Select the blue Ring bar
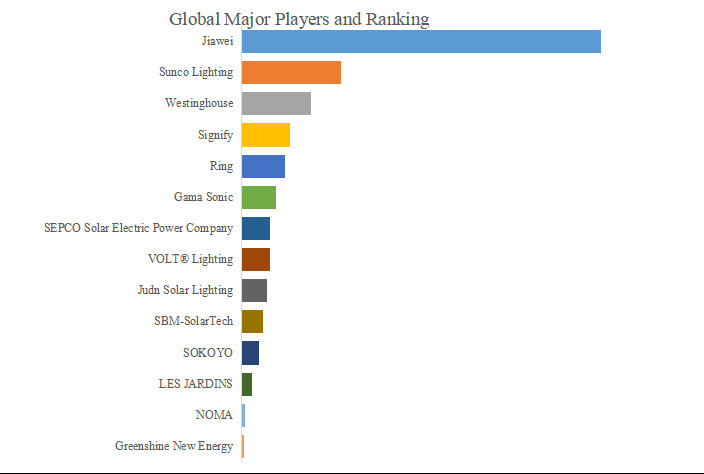The width and height of the screenshot is (704, 474). [263, 166]
